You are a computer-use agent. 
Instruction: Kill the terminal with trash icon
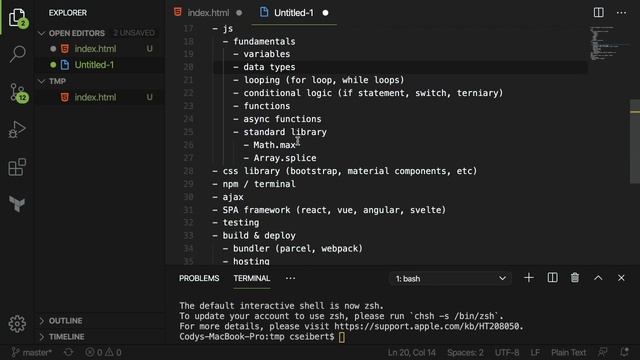(x=575, y=278)
